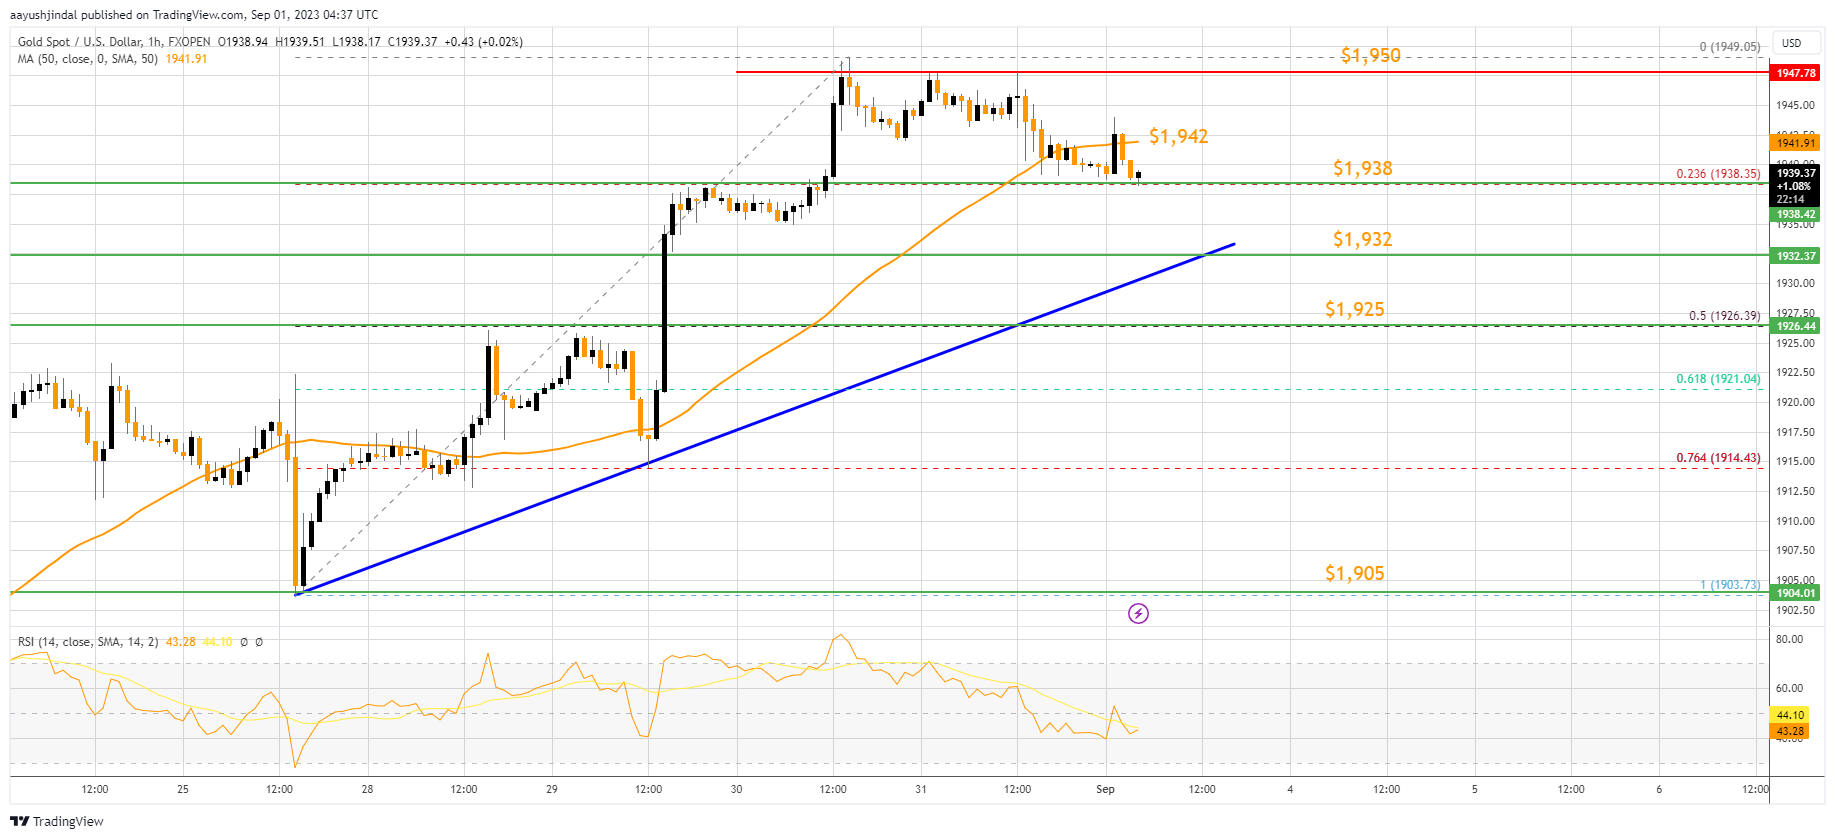Image resolution: width=1835 pixels, height=839 pixels.
Task: Click the 28 date label on the time axis
Action: [367, 789]
